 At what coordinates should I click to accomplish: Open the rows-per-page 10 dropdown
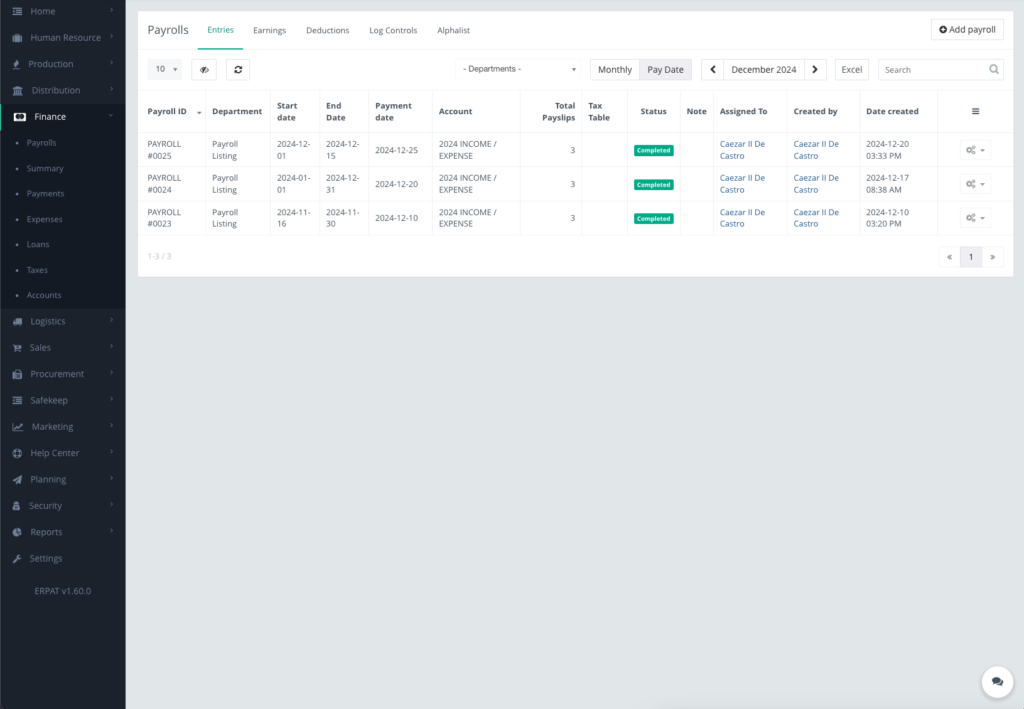pyautogui.click(x=165, y=69)
